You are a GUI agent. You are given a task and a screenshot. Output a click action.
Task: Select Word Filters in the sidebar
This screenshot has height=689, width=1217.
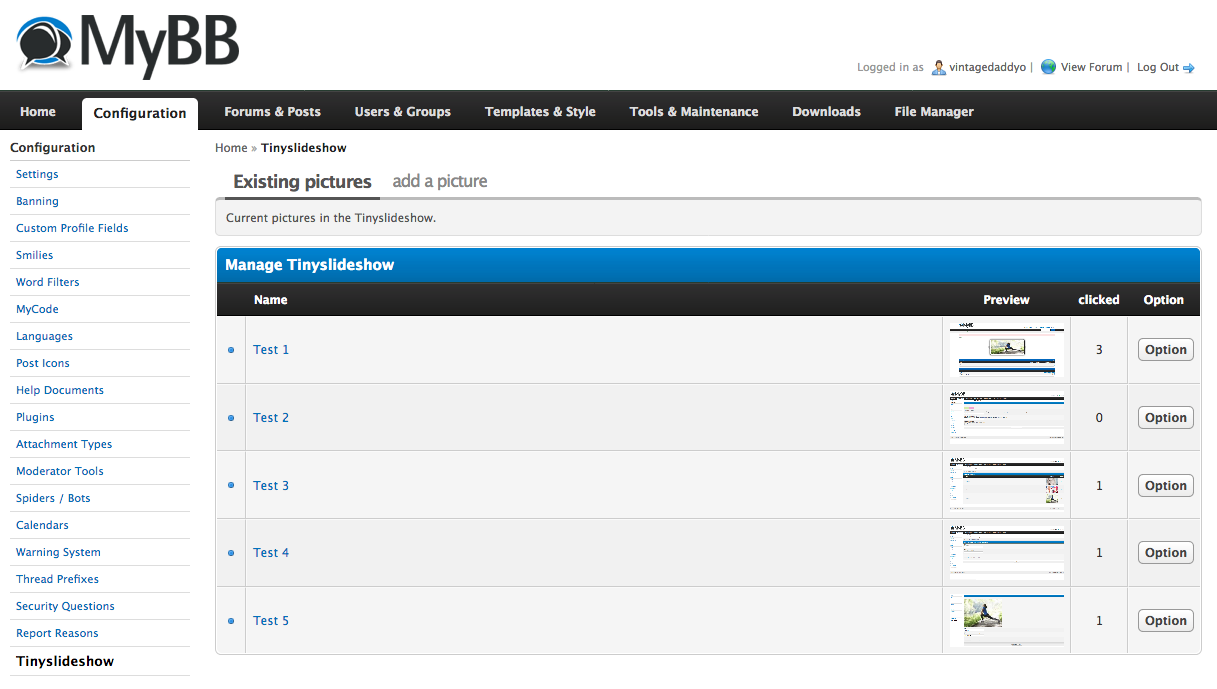[x=48, y=282]
